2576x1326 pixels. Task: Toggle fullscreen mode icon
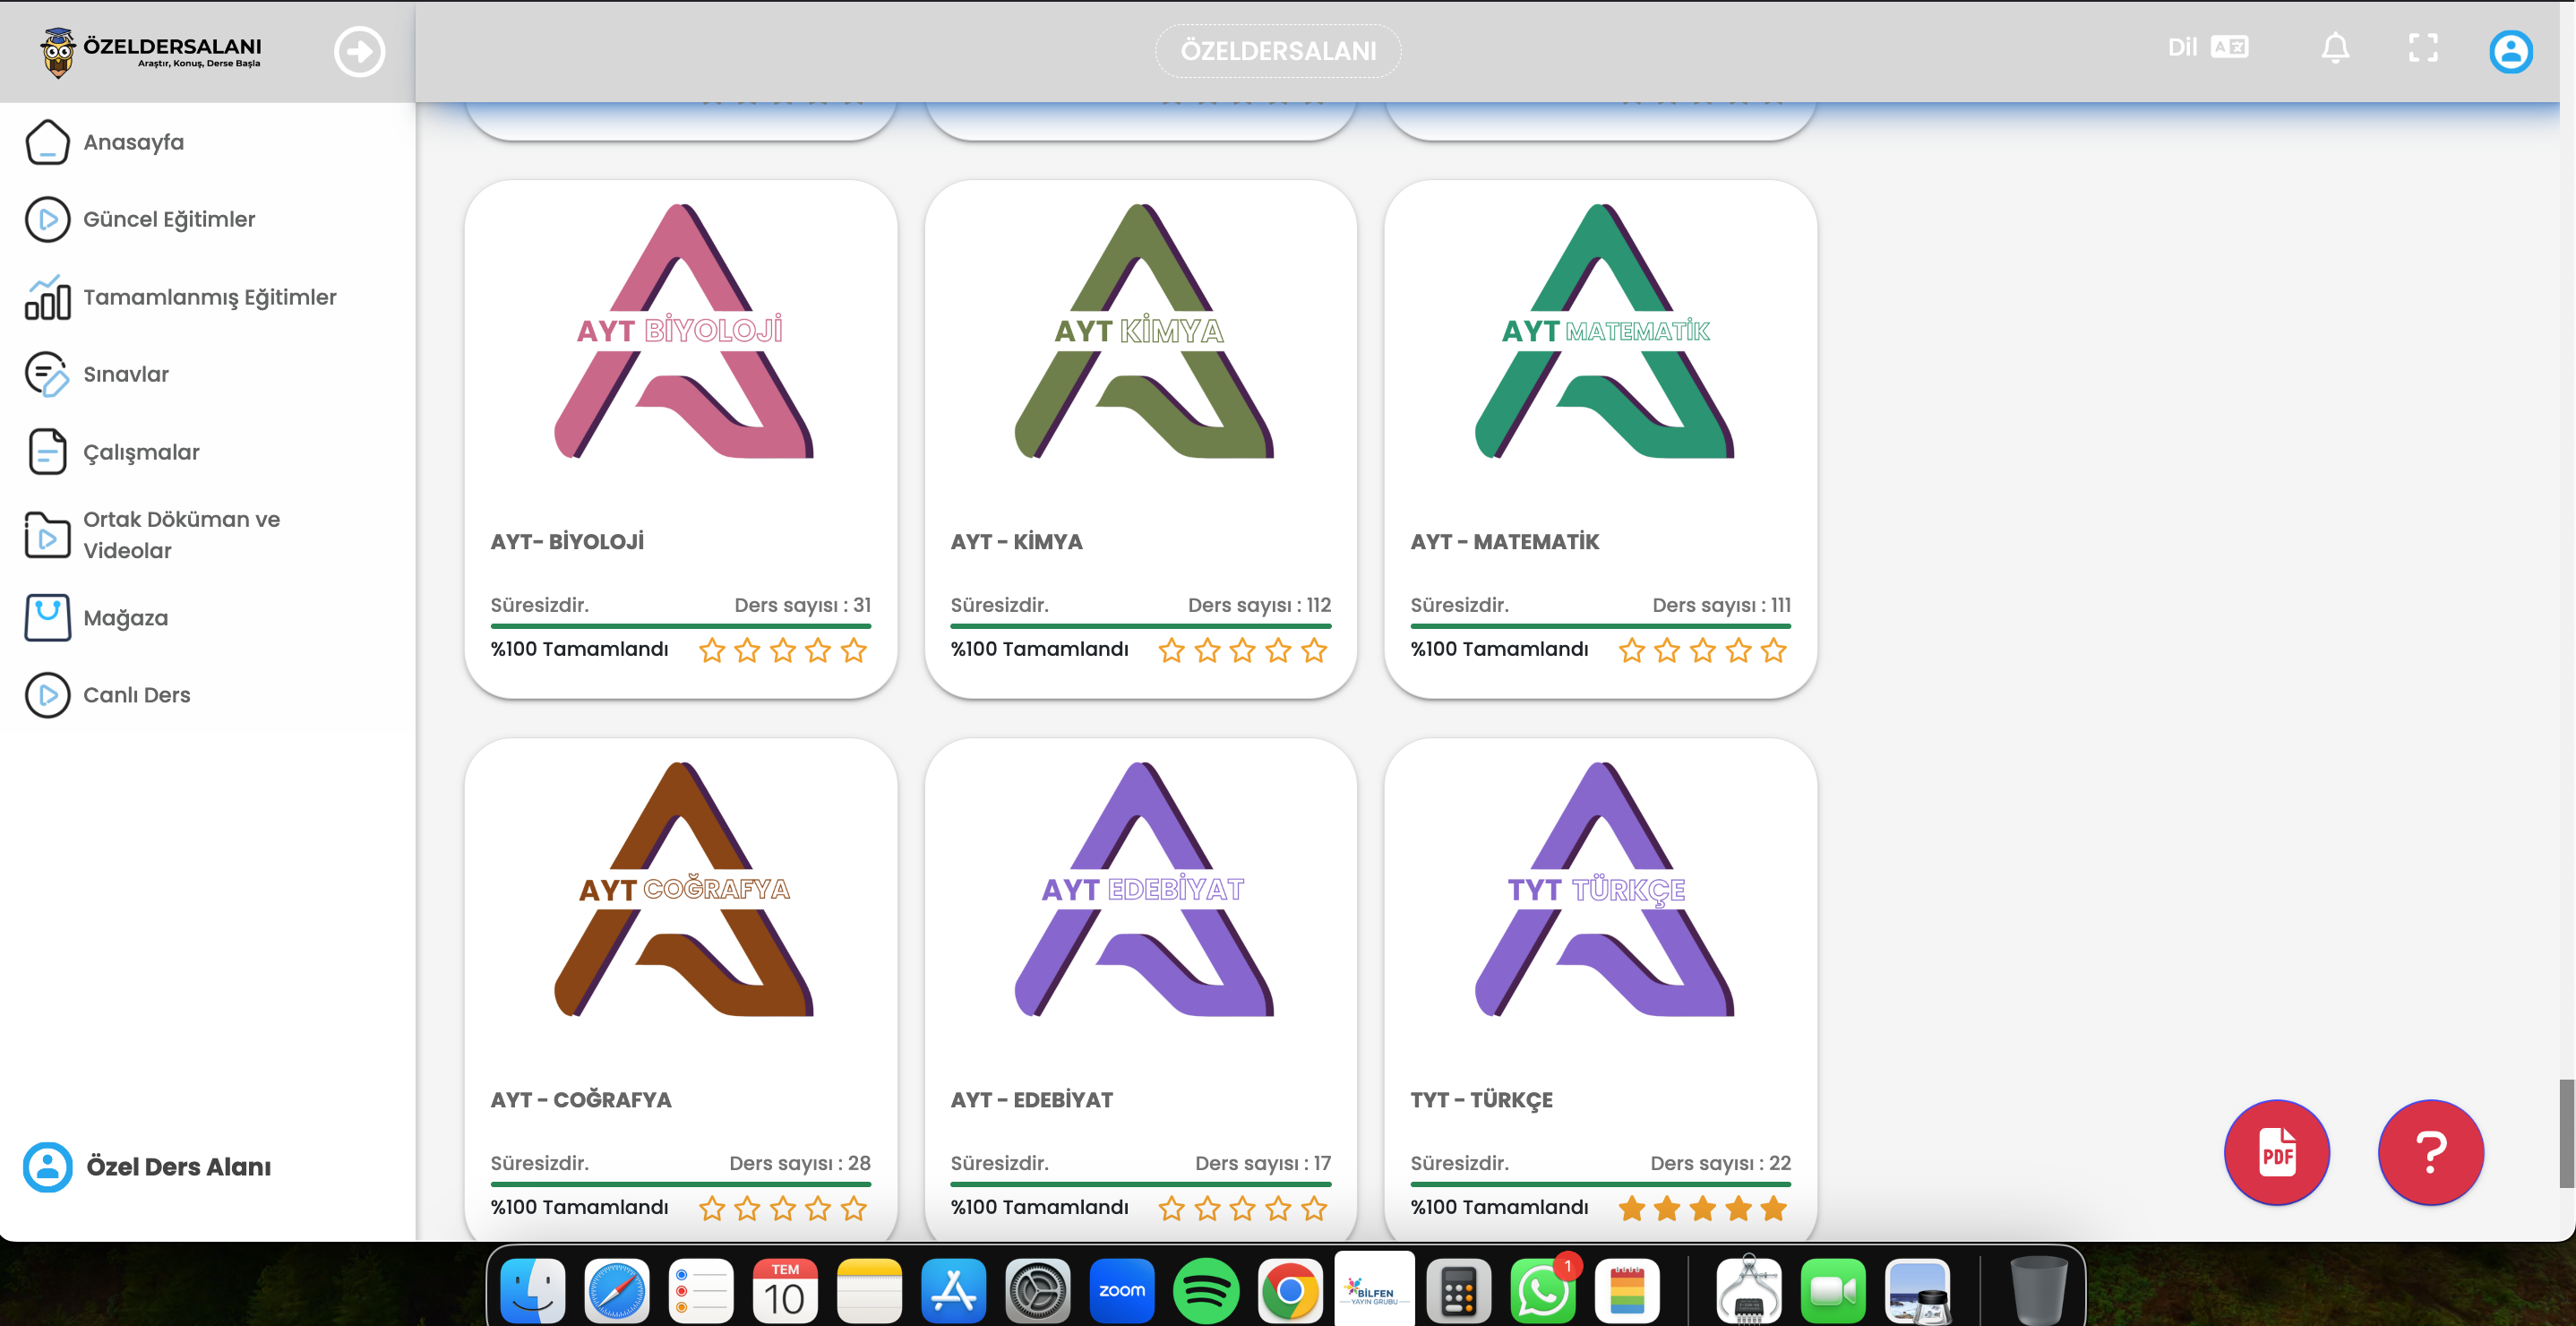(x=2422, y=48)
